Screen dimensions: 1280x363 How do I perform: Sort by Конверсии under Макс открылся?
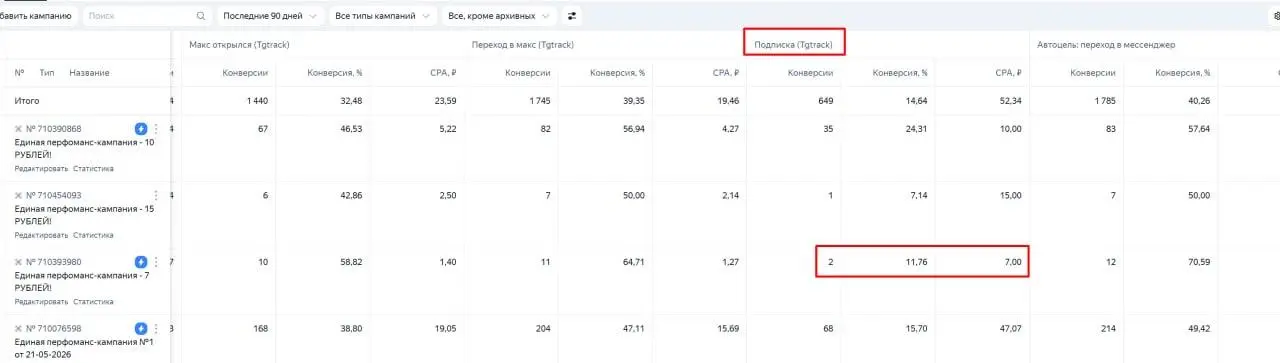click(x=245, y=73)
